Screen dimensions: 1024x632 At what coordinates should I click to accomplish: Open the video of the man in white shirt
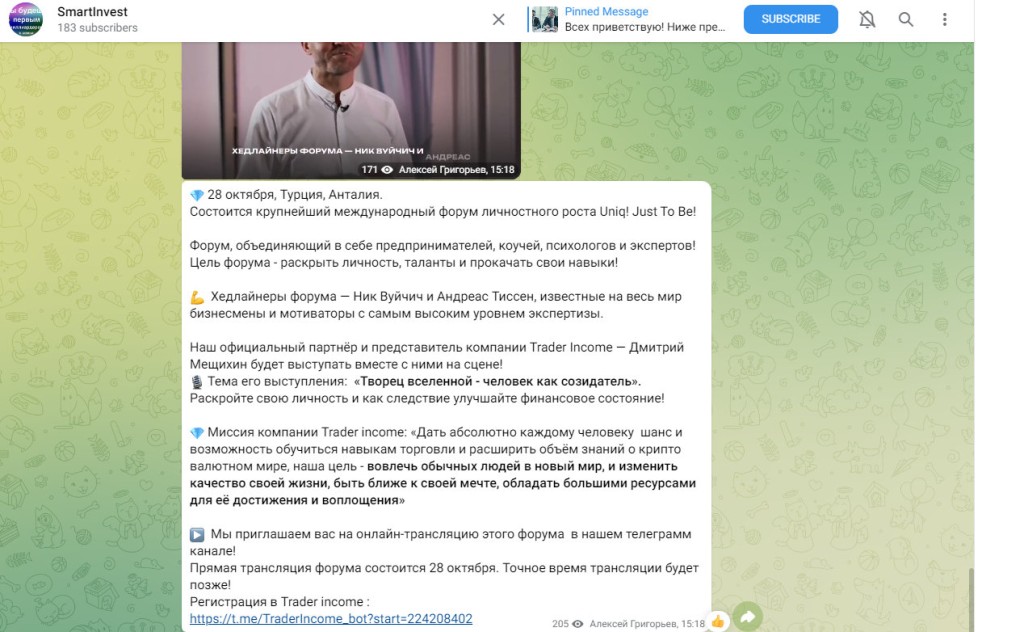[x=351, y=110]
